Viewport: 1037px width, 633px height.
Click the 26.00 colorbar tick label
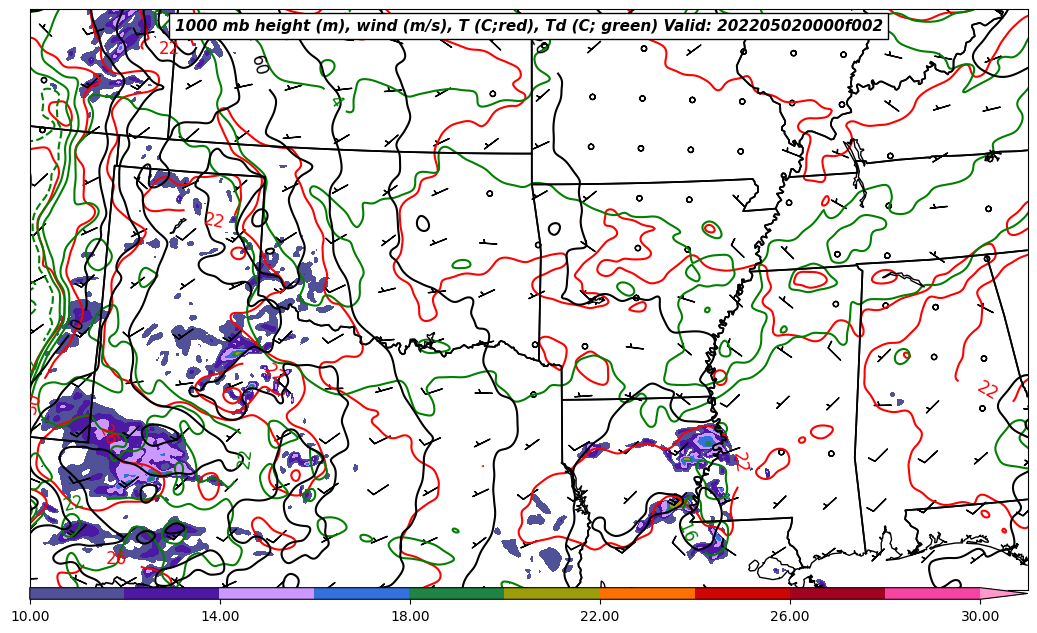click(790, 616)
